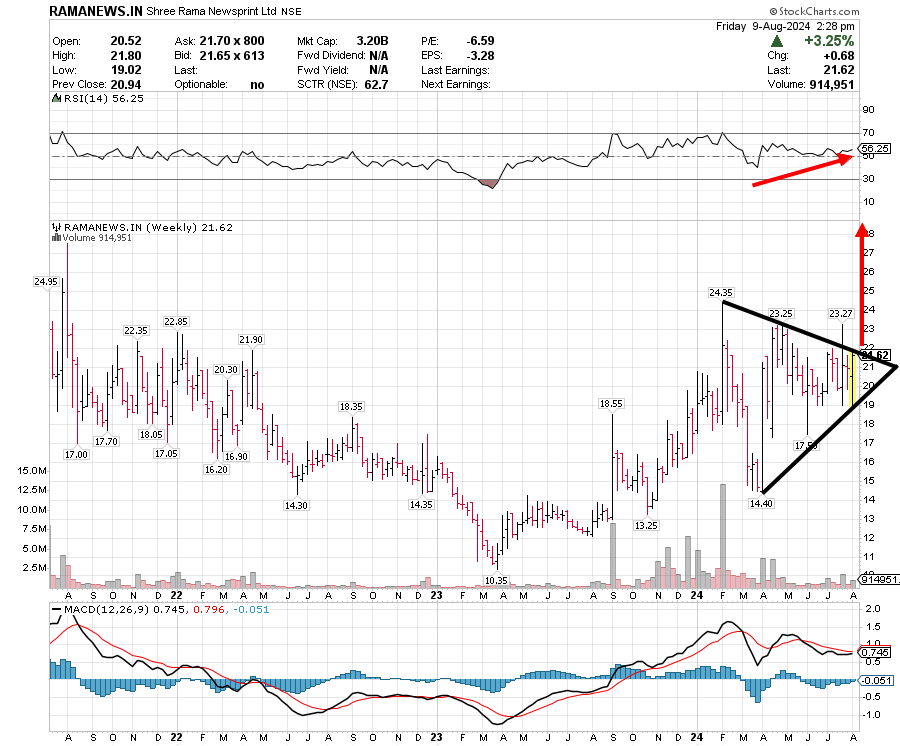Click the Low value 19.02
This screenshot has height=746, width=900.
126,70
